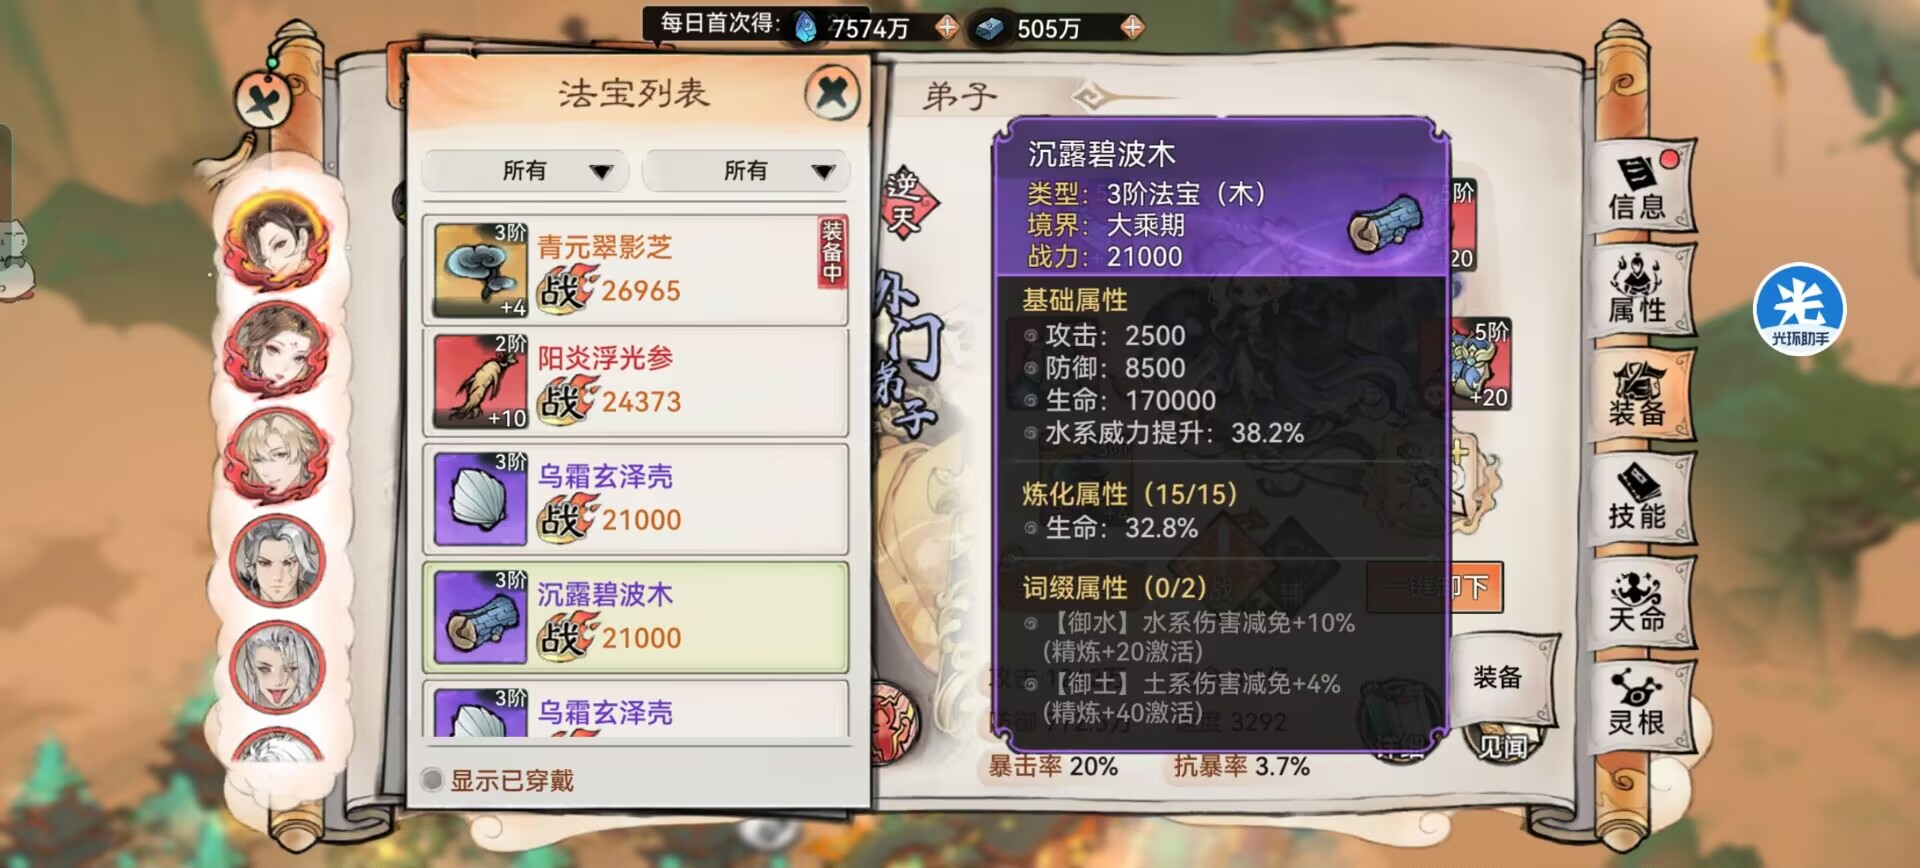Close the 法宝列表 treasure list panel
Screen dimensions: 1920x868
[832, 93]
